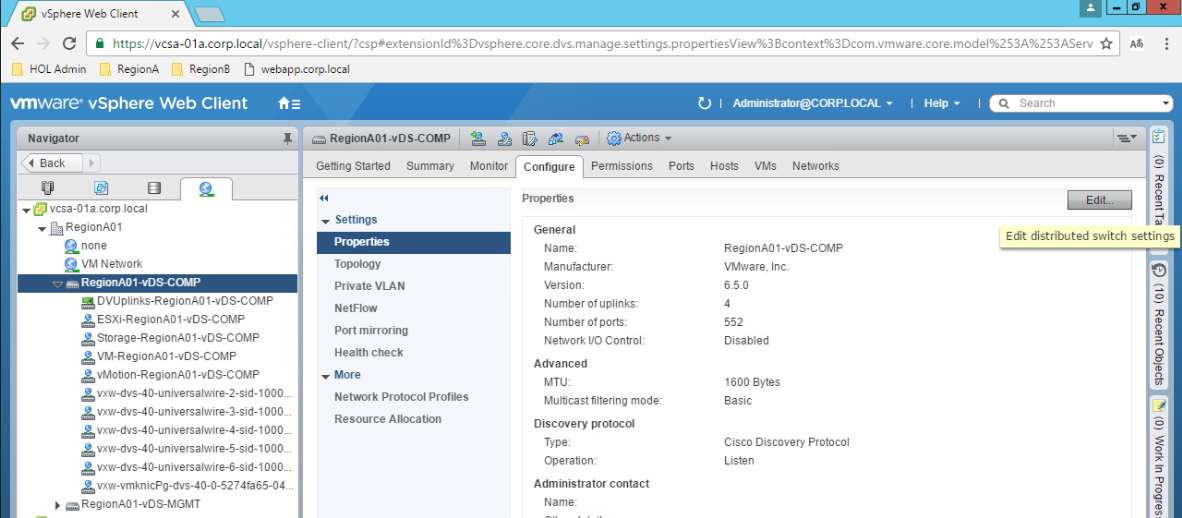
Task: Open the Help dropdown menu
Action: [x=942, y=103]
